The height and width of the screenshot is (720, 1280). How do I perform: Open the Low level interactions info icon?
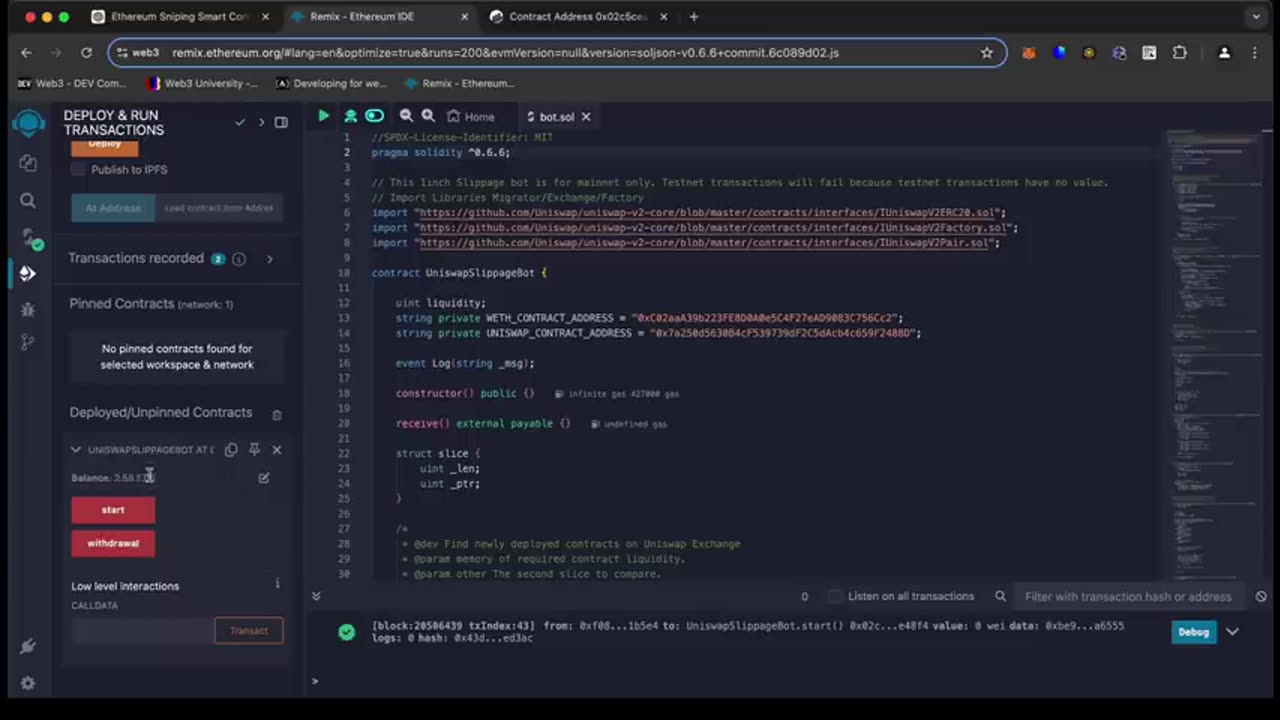(x=277, y=583)
